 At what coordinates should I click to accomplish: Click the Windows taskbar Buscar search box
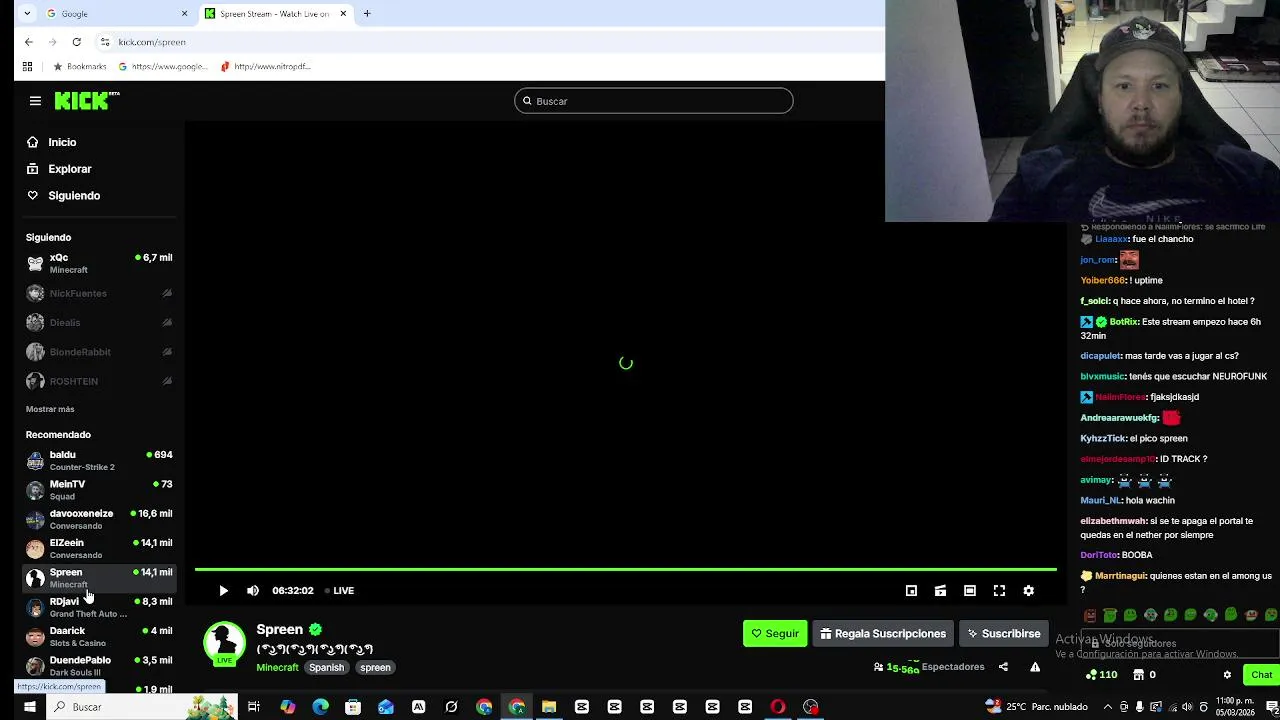coord(141,707)
